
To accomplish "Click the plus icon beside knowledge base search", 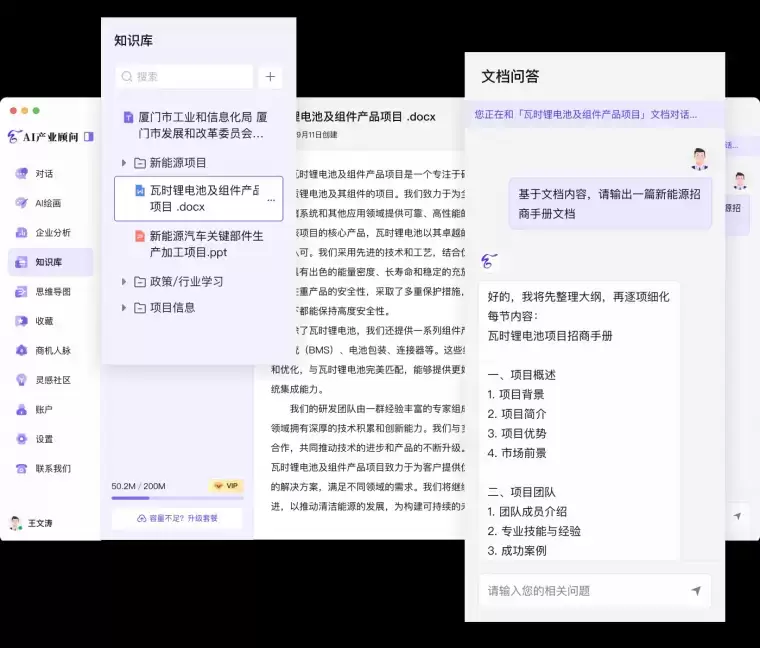I will pyautogui.click(x=270, y=77).
